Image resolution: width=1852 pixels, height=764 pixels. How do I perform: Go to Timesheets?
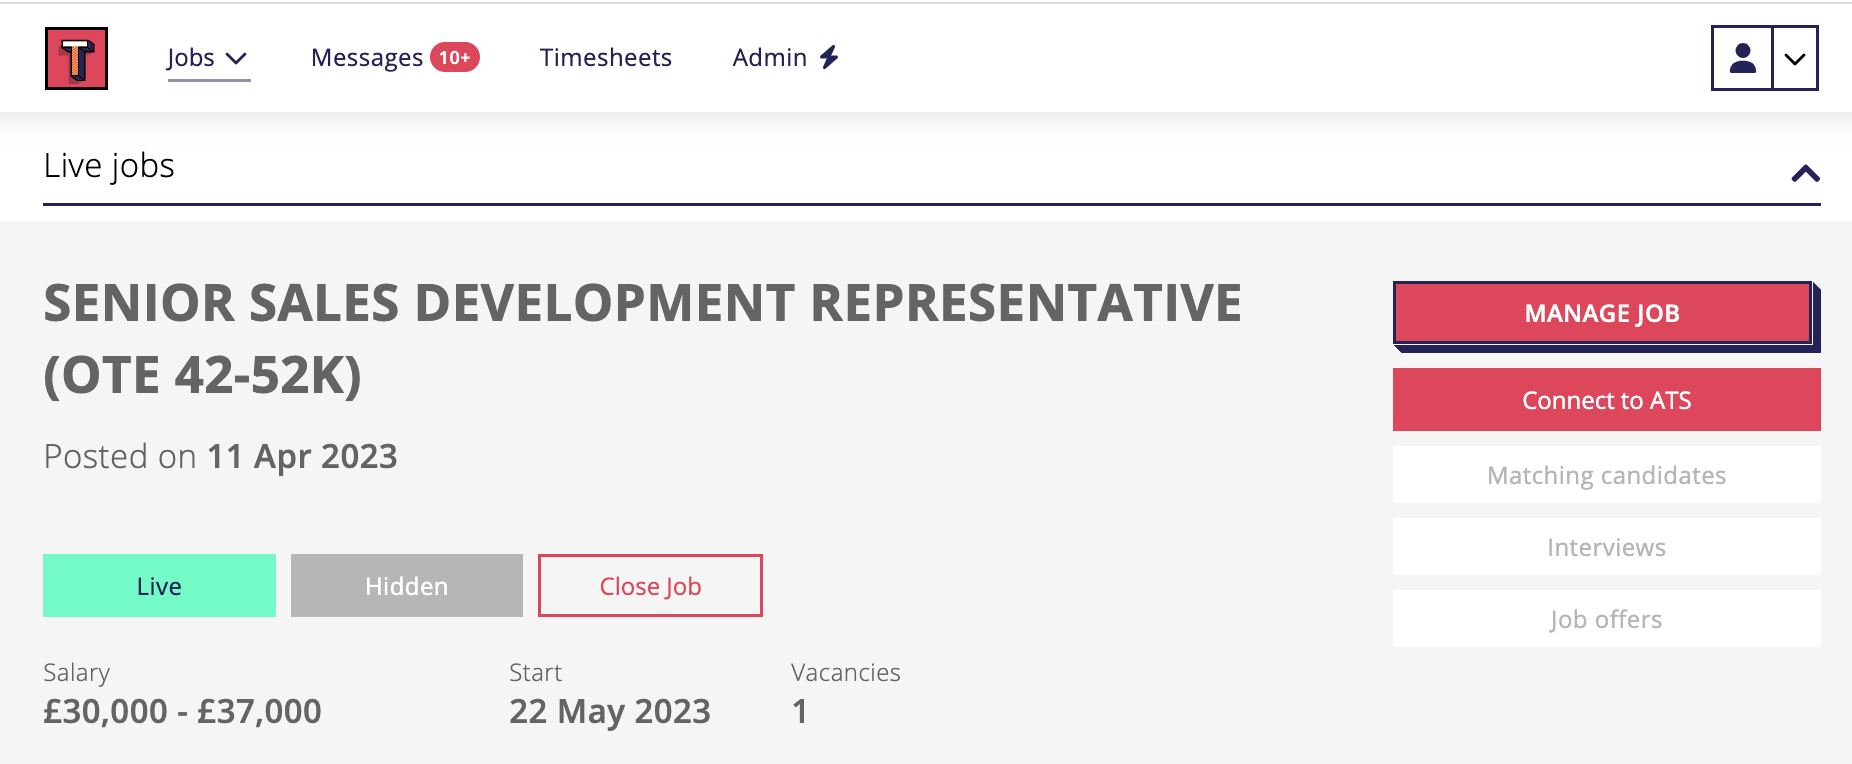pyautogui.click(x=605, y=58)
